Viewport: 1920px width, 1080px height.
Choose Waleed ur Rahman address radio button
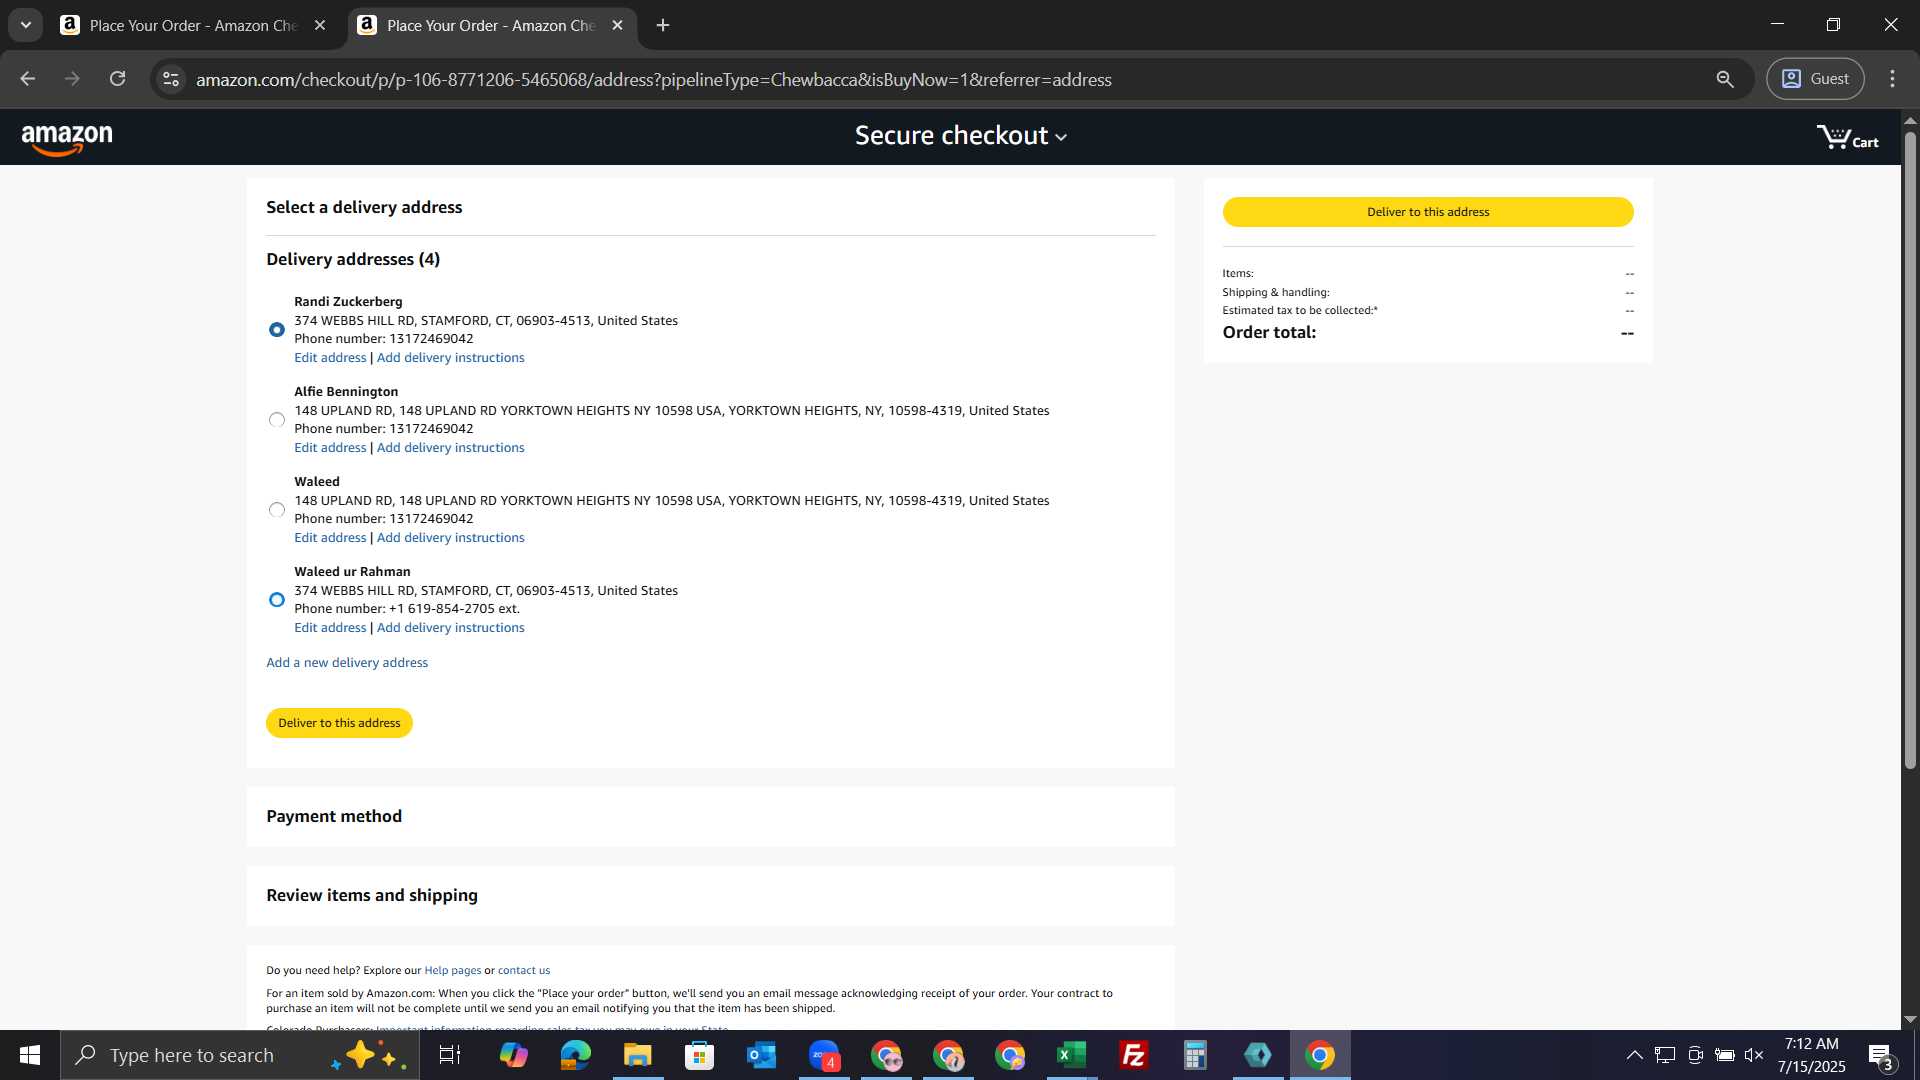click(x=277, y=600)
